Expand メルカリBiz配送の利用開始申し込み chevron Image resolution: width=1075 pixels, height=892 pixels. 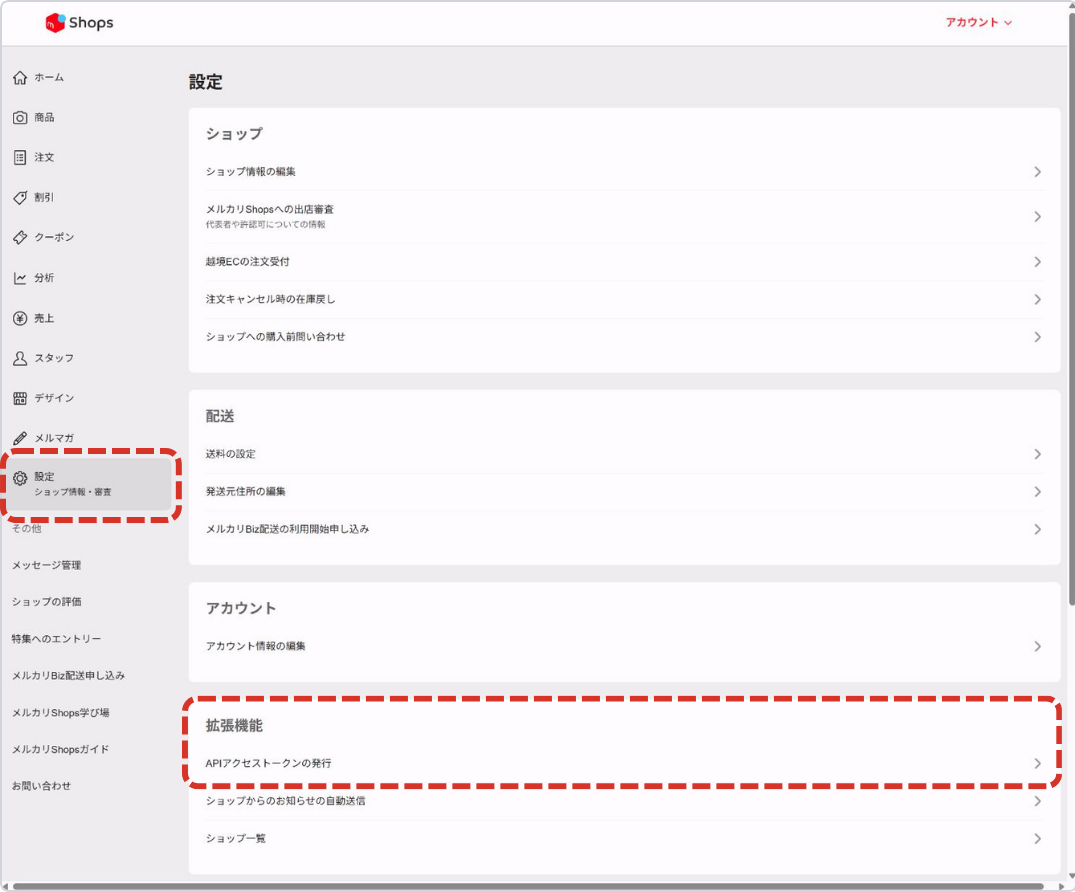1037,529
